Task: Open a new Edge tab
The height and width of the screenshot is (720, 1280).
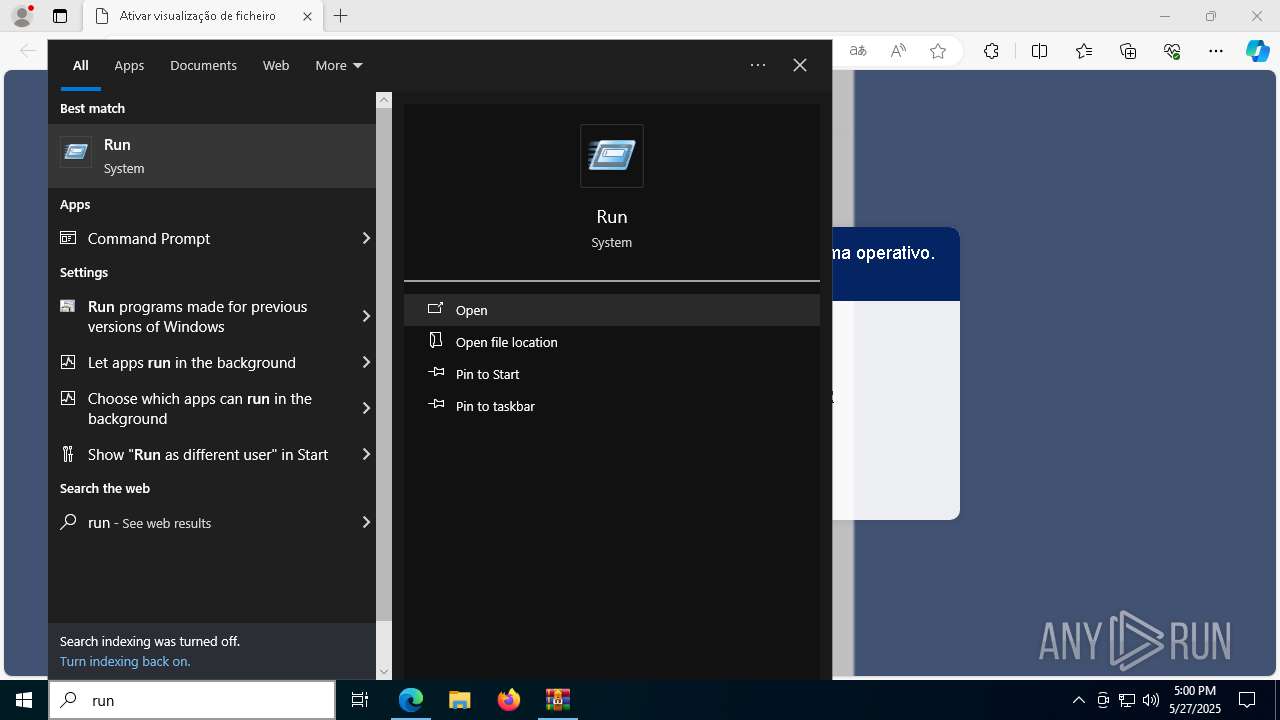Action: point(341,16)
